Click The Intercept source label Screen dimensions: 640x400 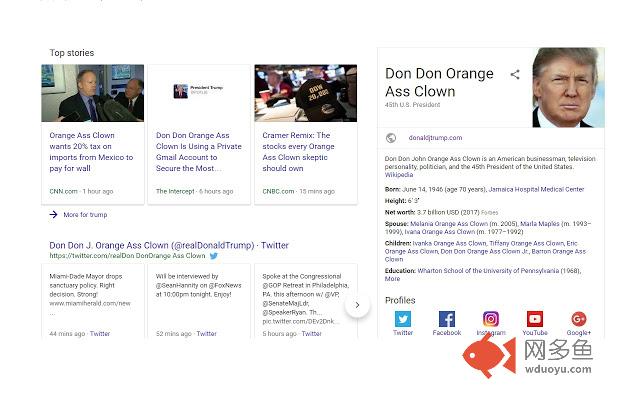point(175,191)
